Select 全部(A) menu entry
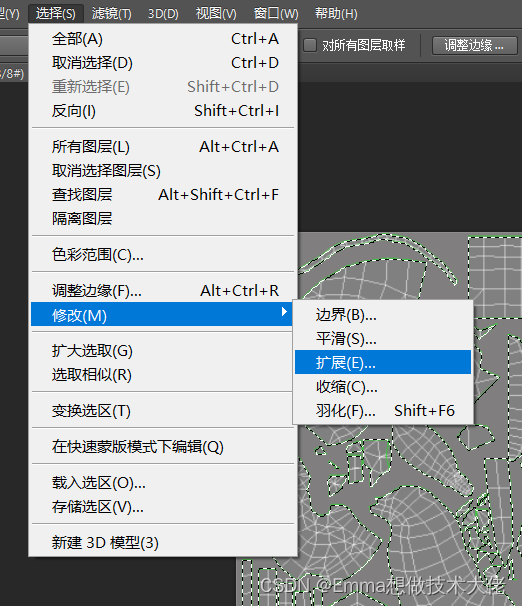 (163, 39)
